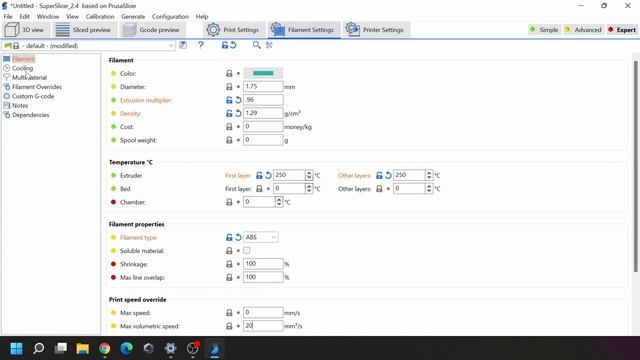Select Filament Overrides in the sidebar

pyautogui.click(x=37, y=87)
